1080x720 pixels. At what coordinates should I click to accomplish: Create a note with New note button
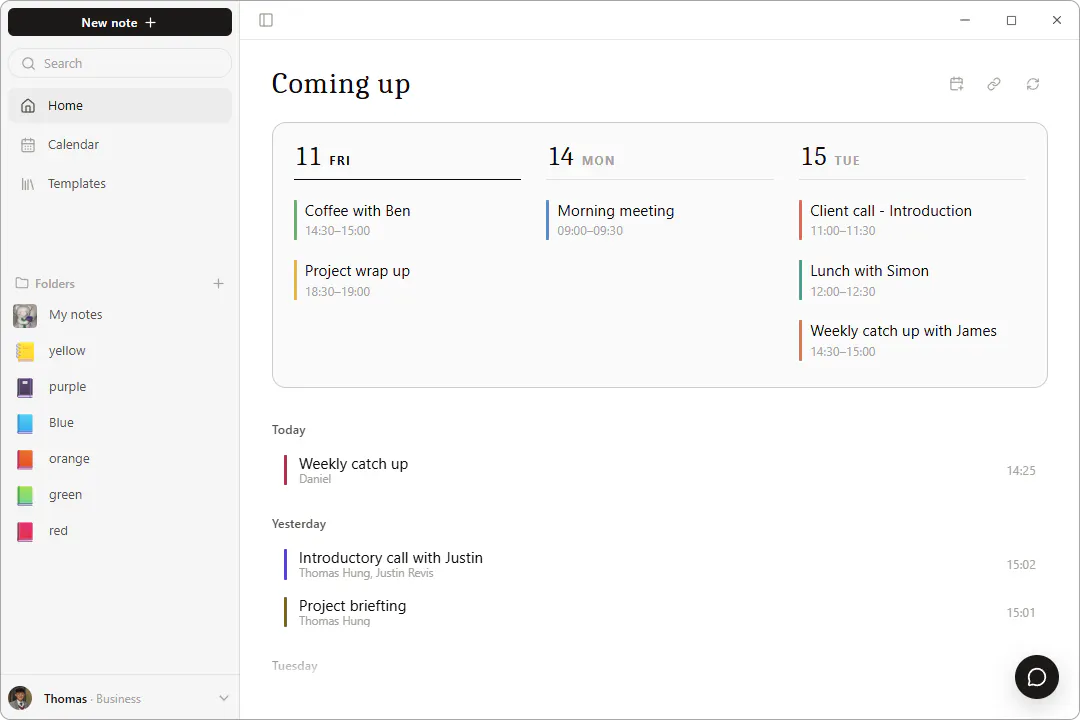(120, 22)
